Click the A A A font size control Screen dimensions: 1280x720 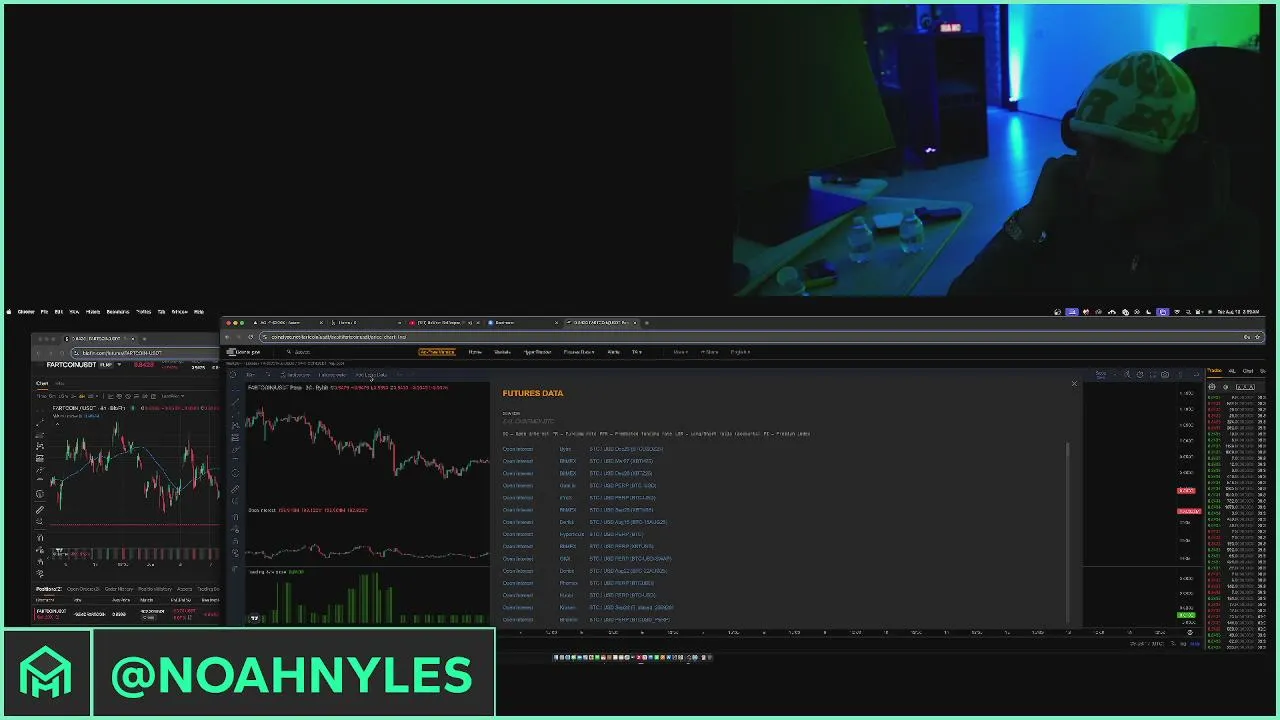1245,387
